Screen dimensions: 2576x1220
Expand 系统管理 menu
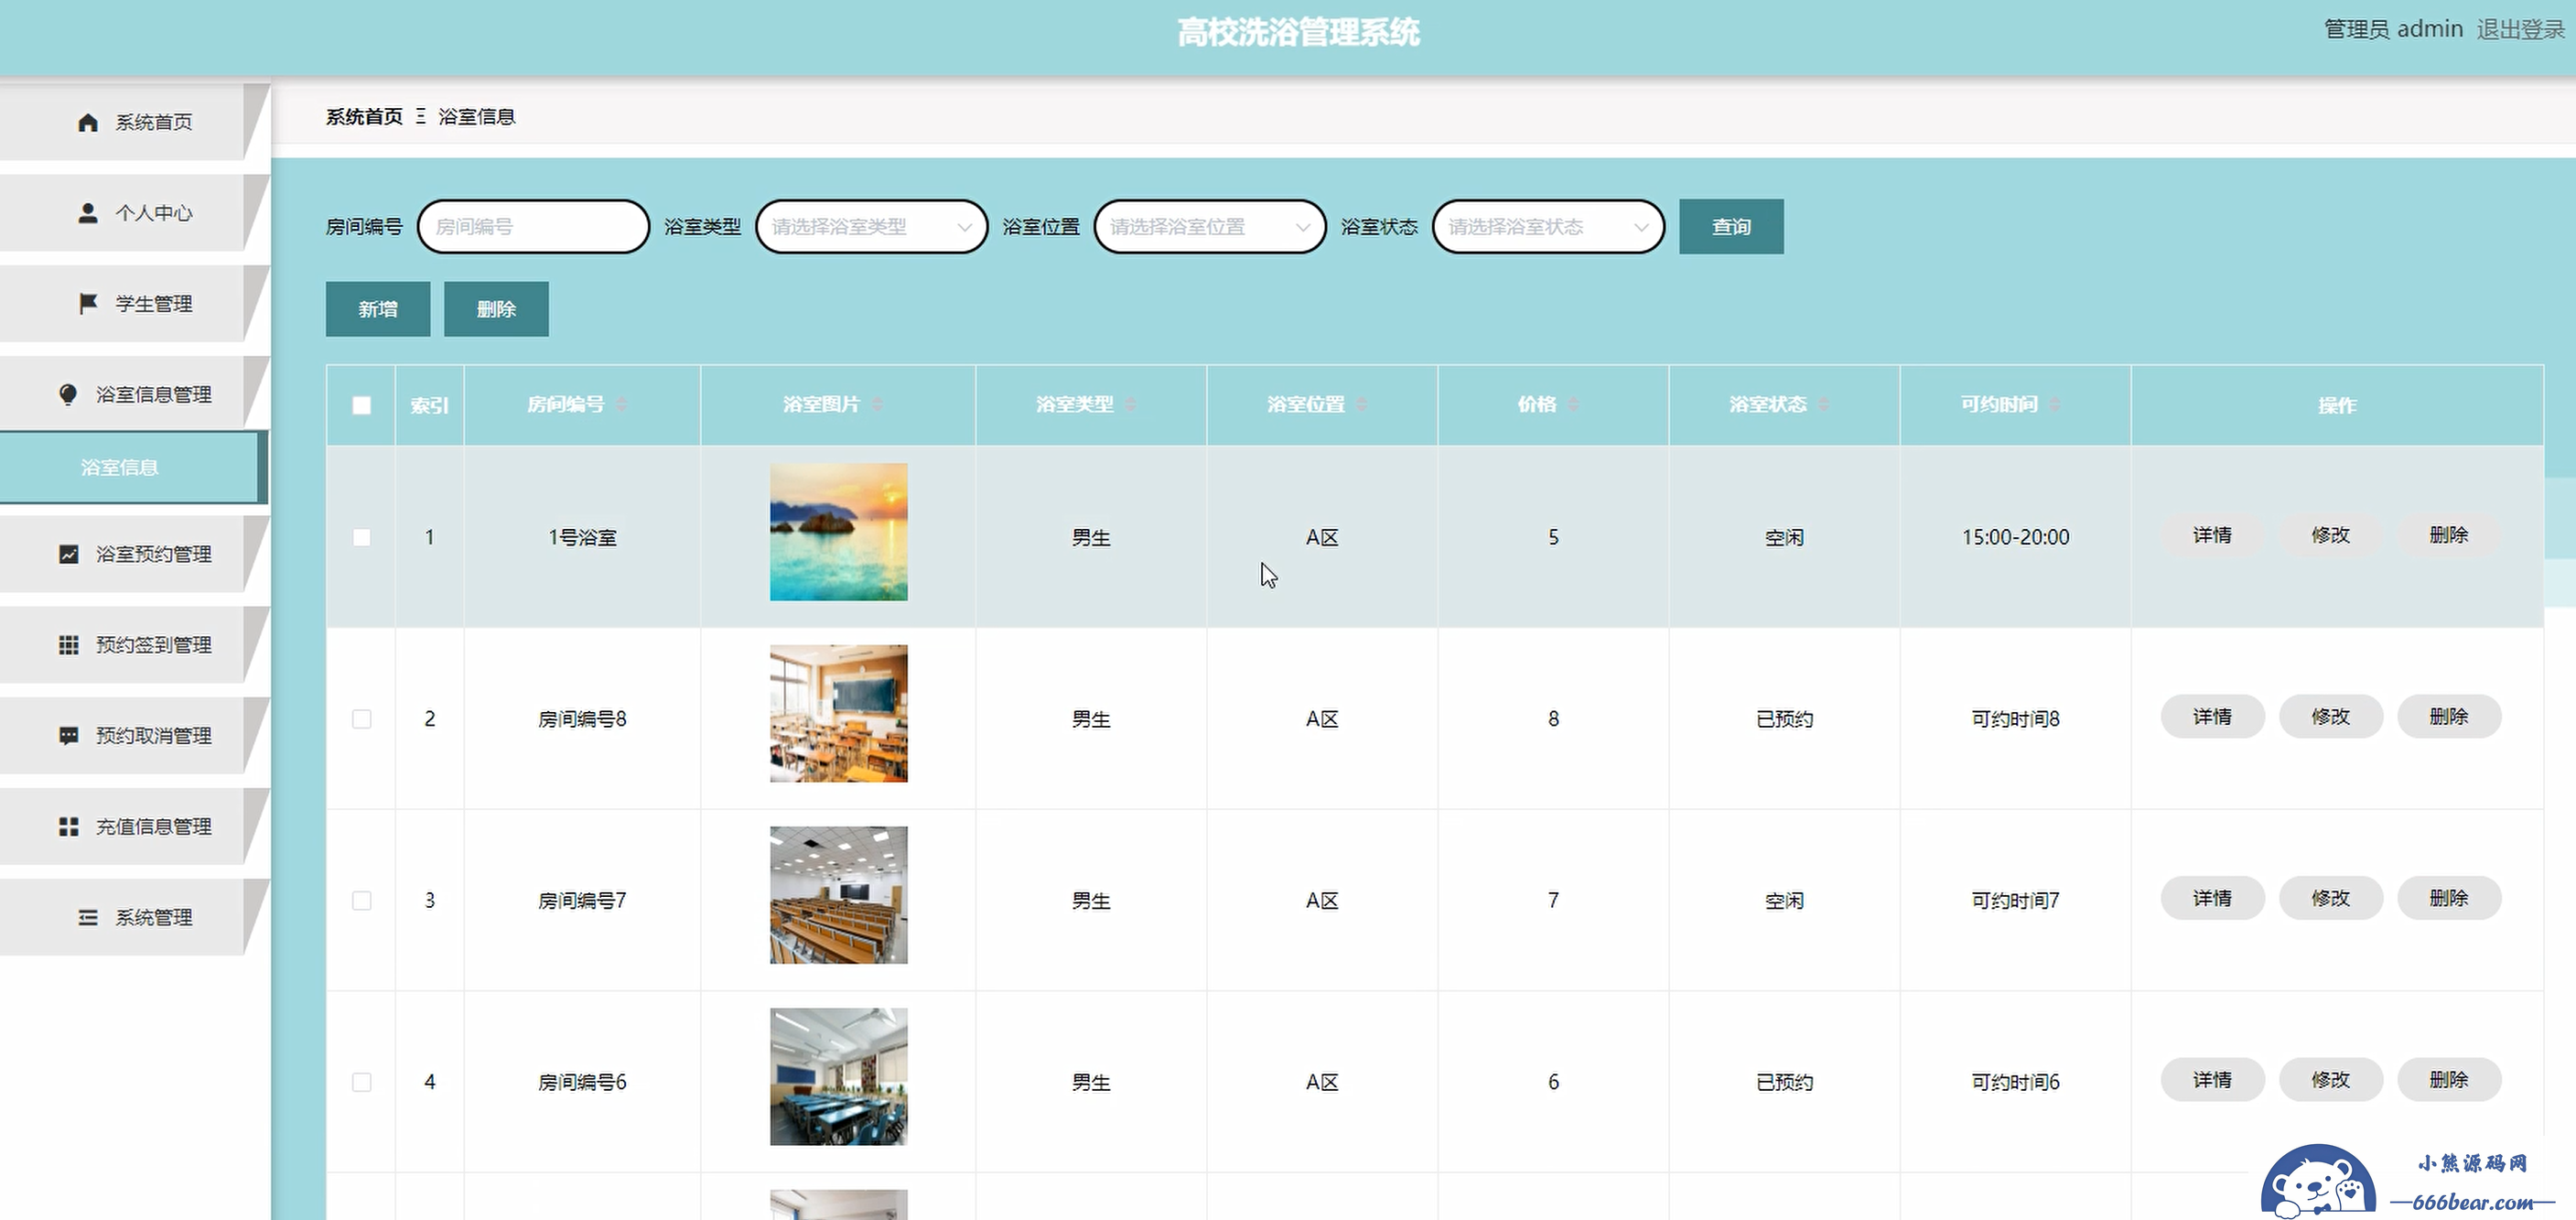click(134, 918)
